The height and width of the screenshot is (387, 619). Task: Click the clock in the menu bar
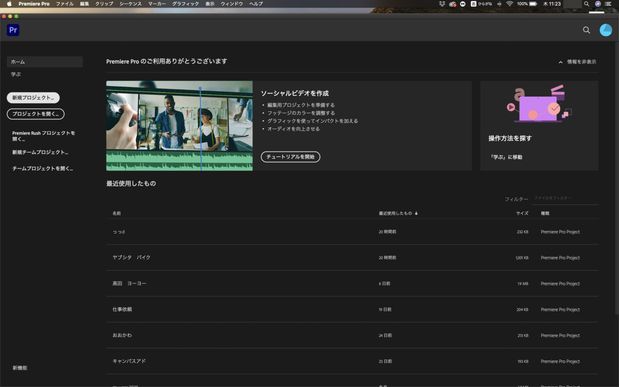[552, 4]
